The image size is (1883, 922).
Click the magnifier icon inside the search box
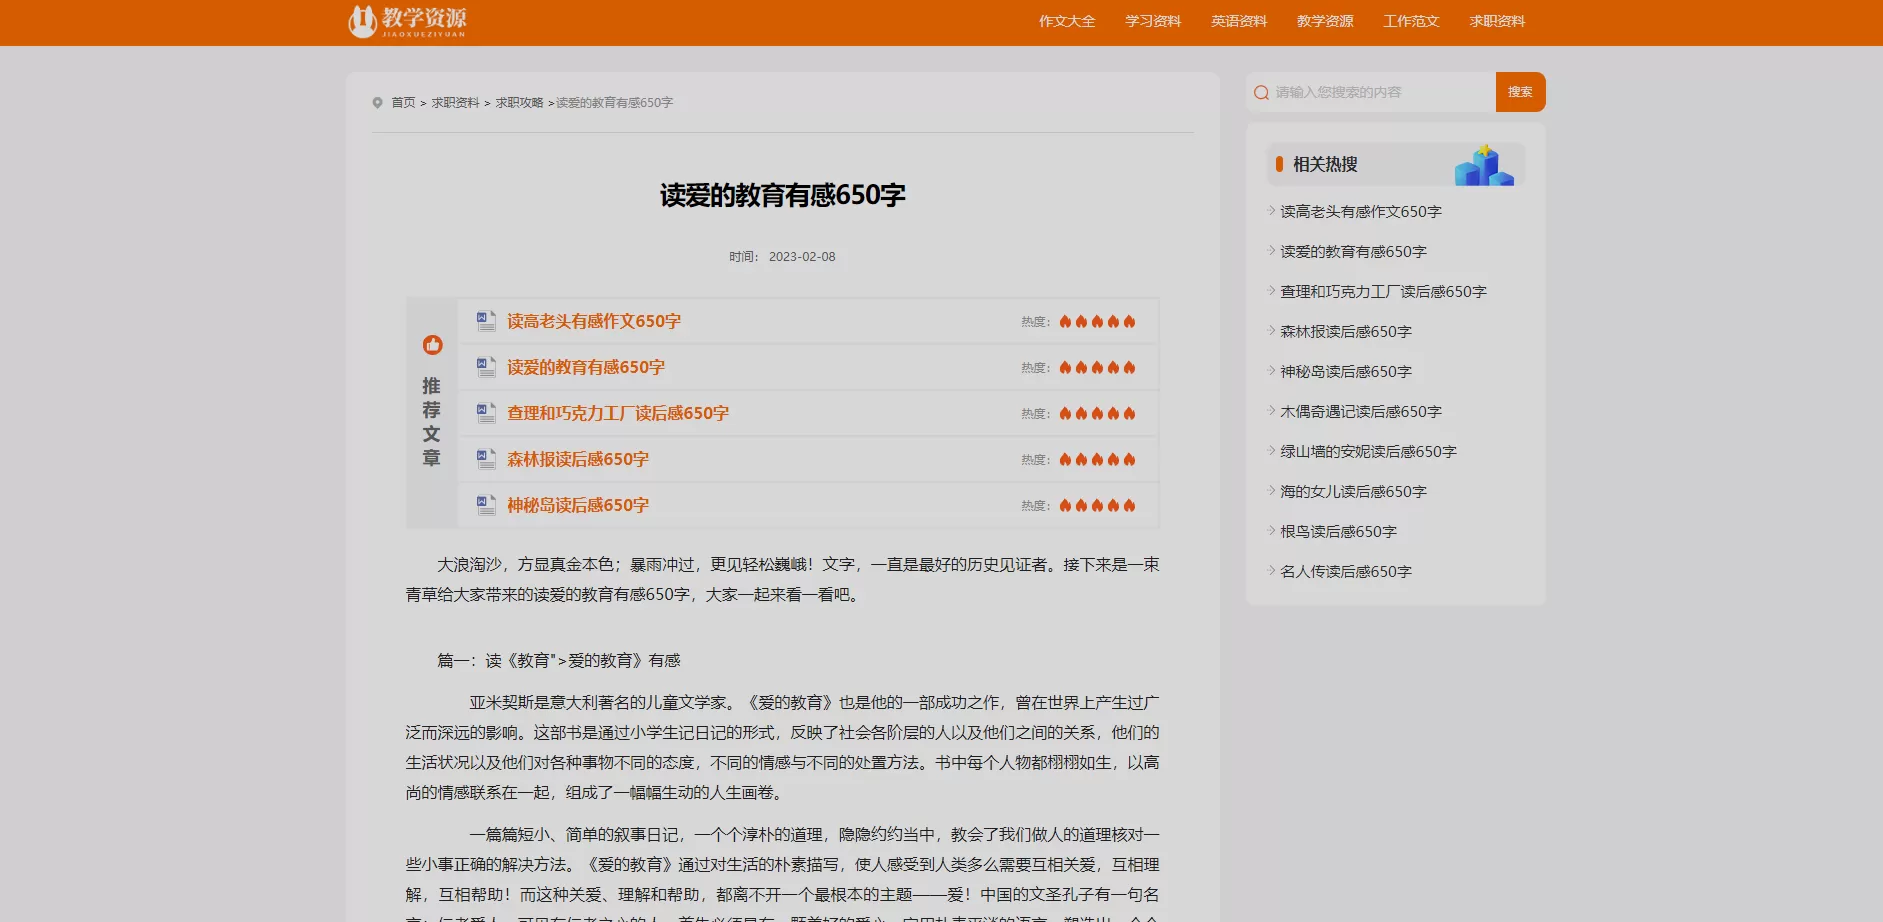tap(1261, 91)
